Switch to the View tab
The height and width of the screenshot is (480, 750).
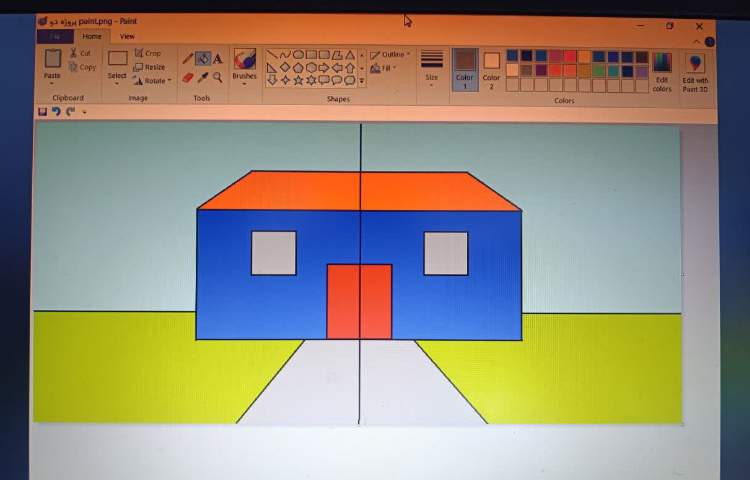(127, 36)
